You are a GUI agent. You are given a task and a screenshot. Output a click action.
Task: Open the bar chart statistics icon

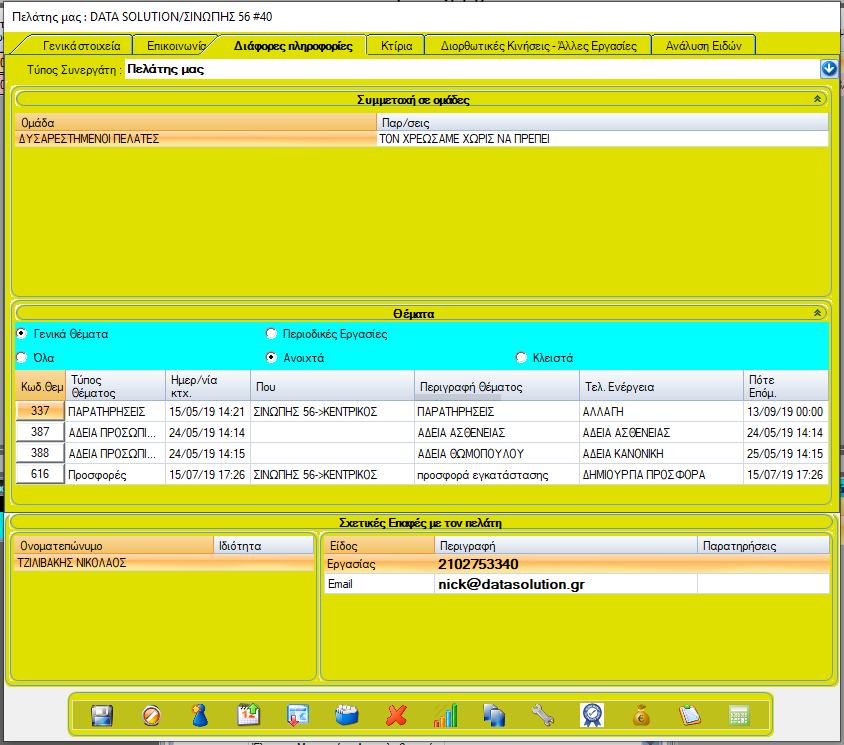pos(445,715)
